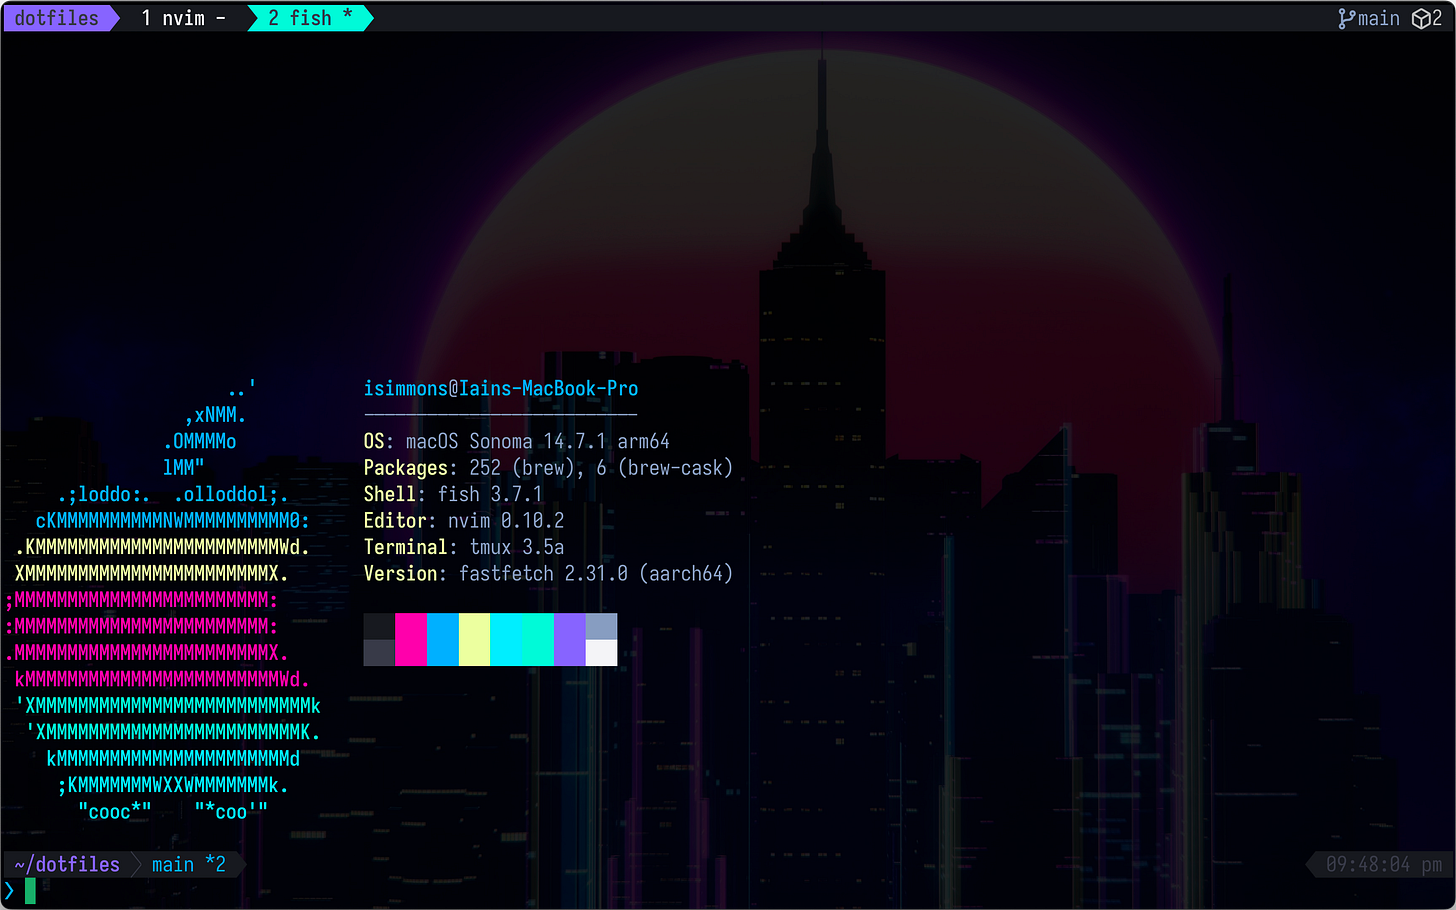Image resolution: width=1456 pixels, height=910 pixels.
Task: Click the green terminal cursor block
Action: coord(30,891)
